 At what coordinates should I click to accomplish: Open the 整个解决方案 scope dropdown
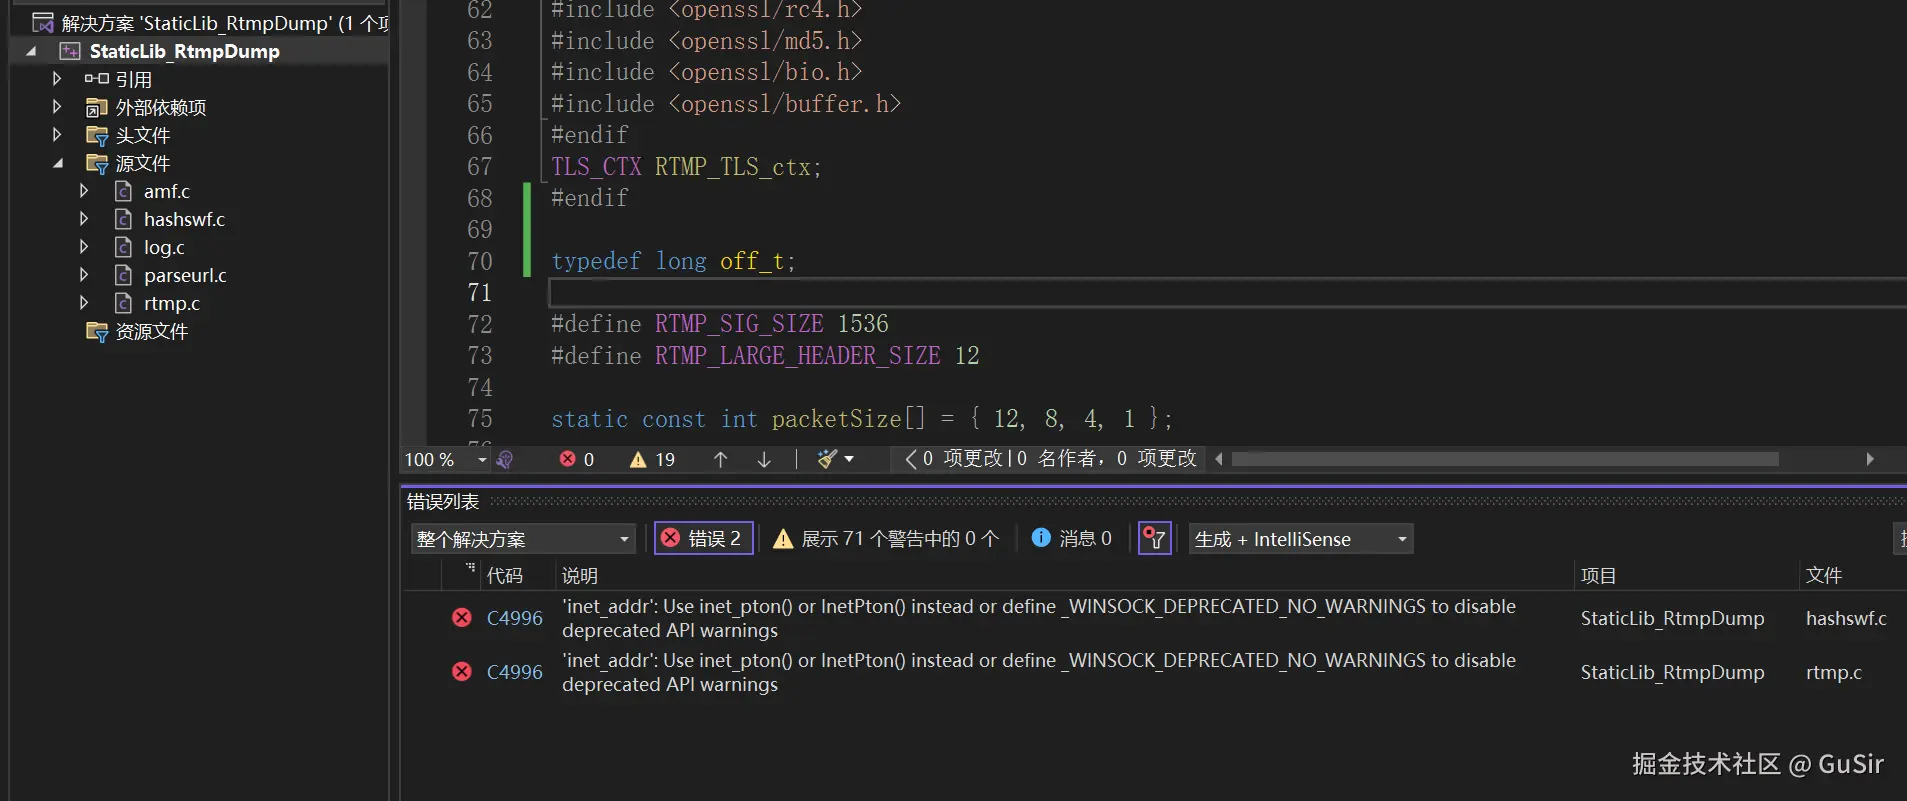[x=523, y=539]
